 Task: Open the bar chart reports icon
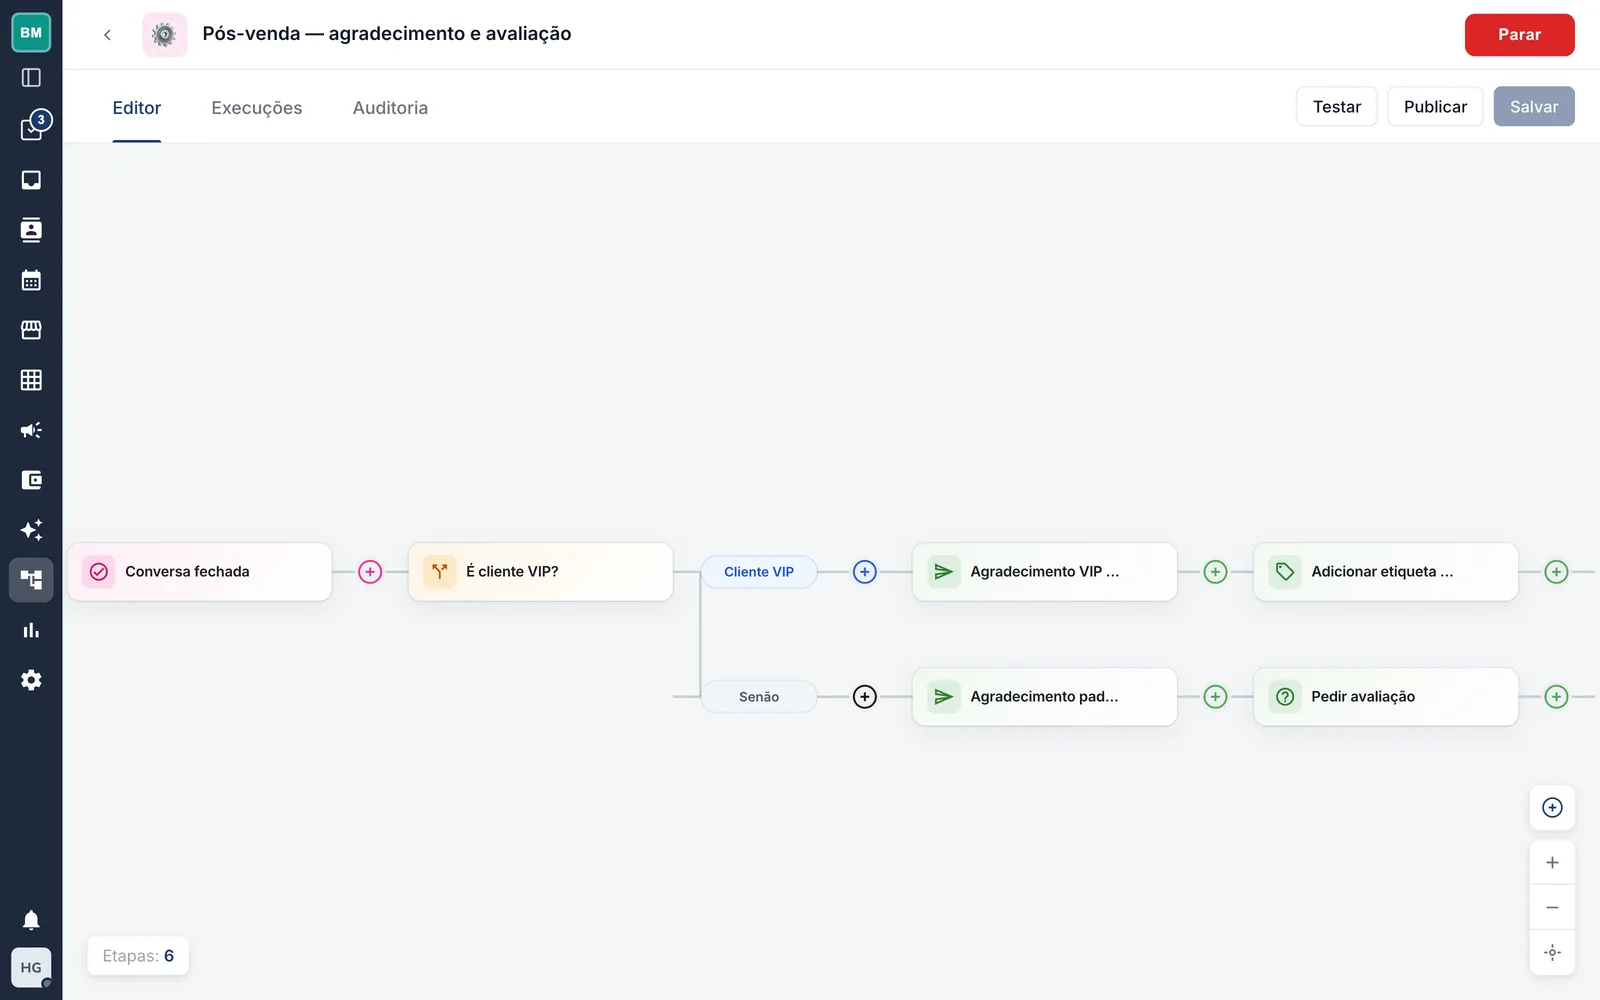[31, 630]
